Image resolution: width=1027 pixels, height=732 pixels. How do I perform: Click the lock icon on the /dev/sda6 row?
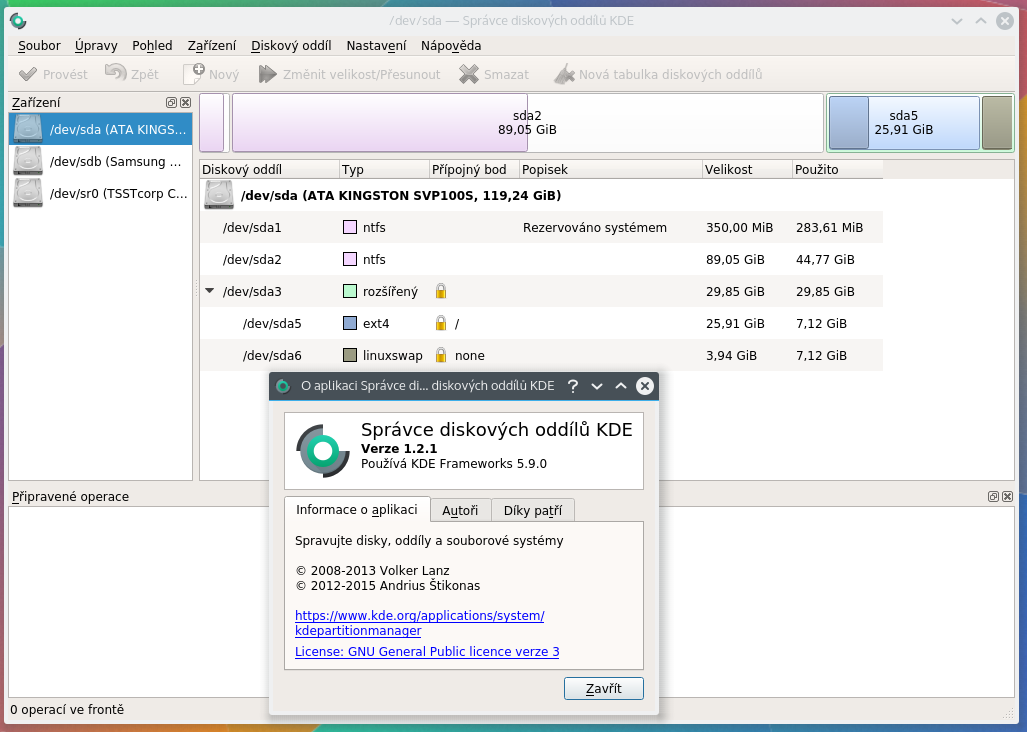pyautogui.click(x=441, y=356)
